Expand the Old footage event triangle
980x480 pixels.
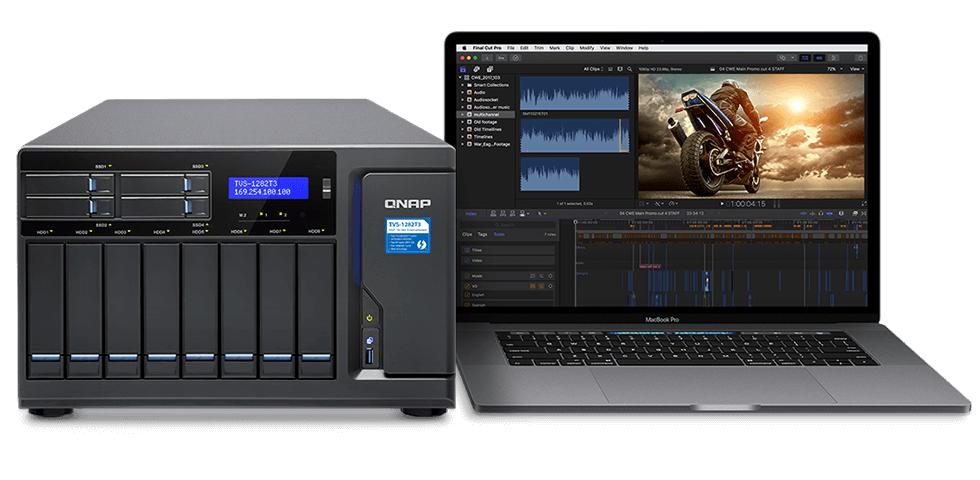pos(462,122)
